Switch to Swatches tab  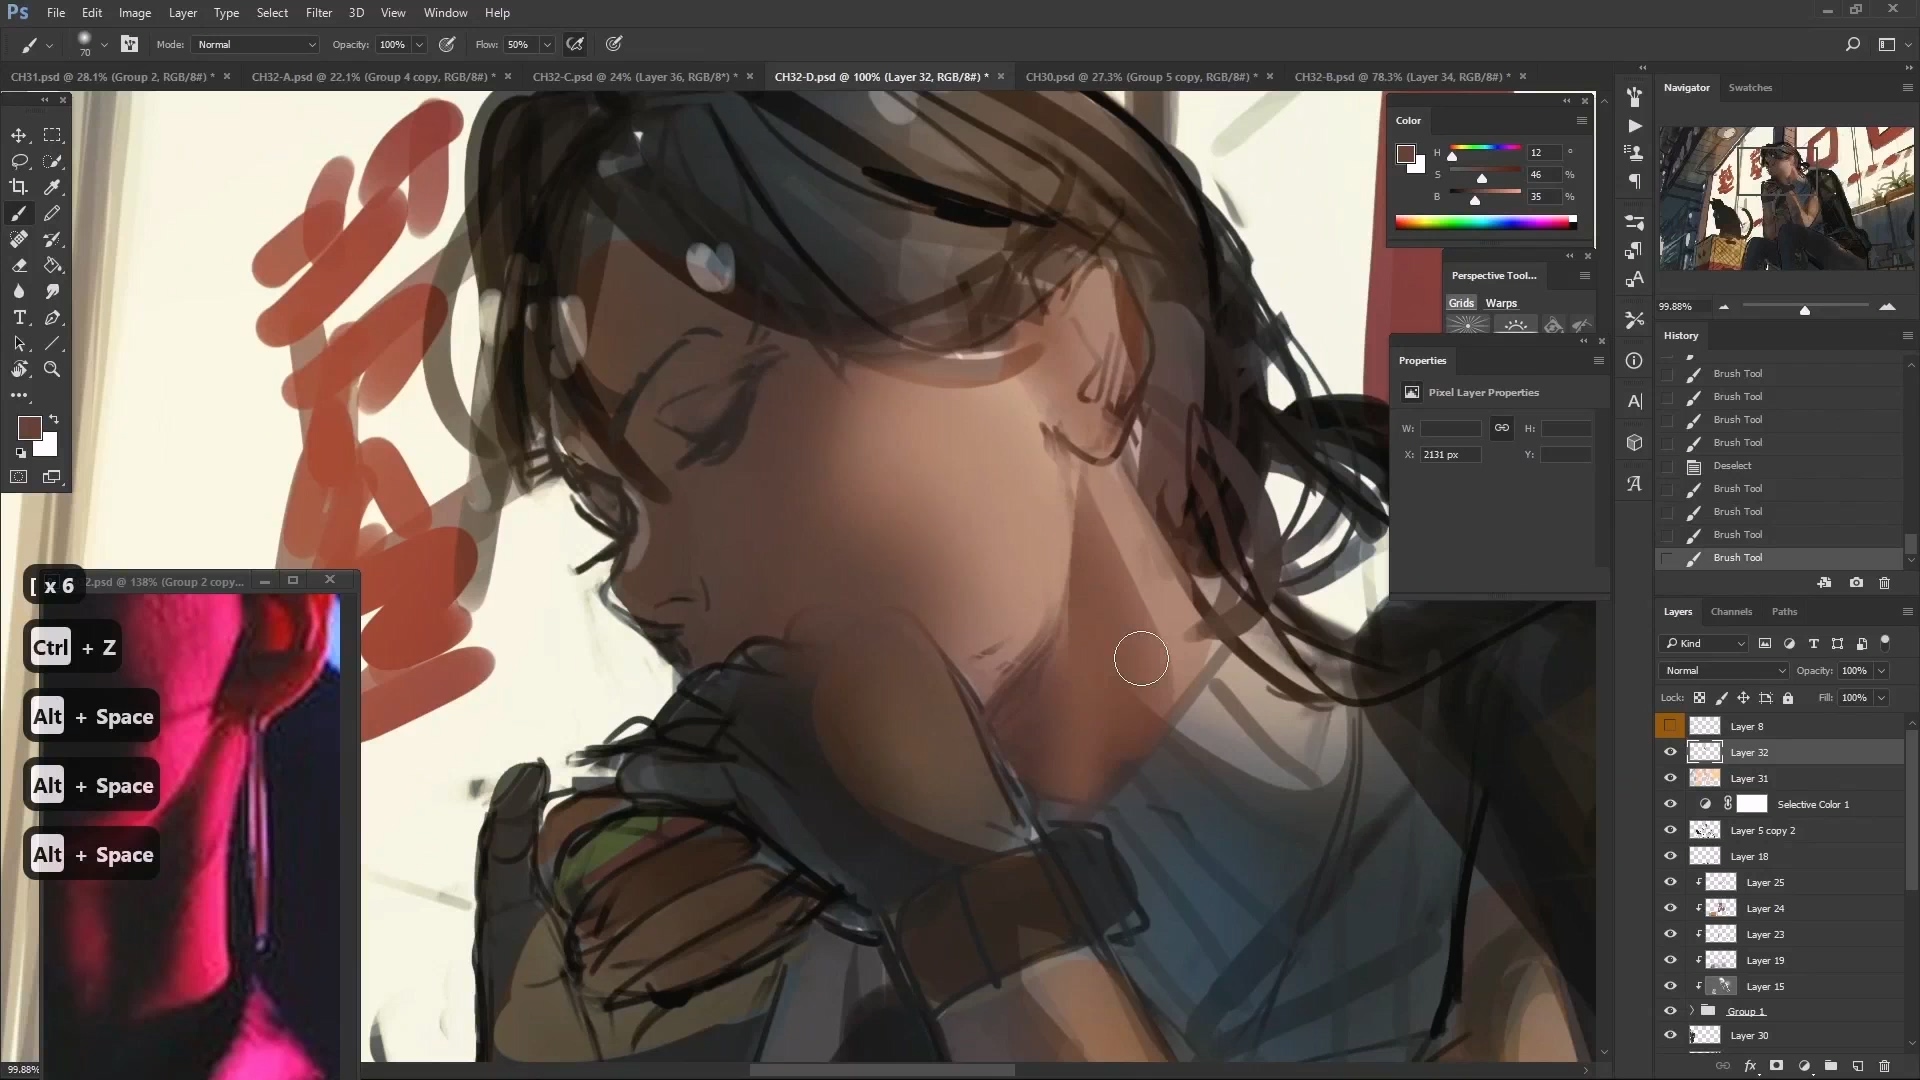(x=1750, y=88)
